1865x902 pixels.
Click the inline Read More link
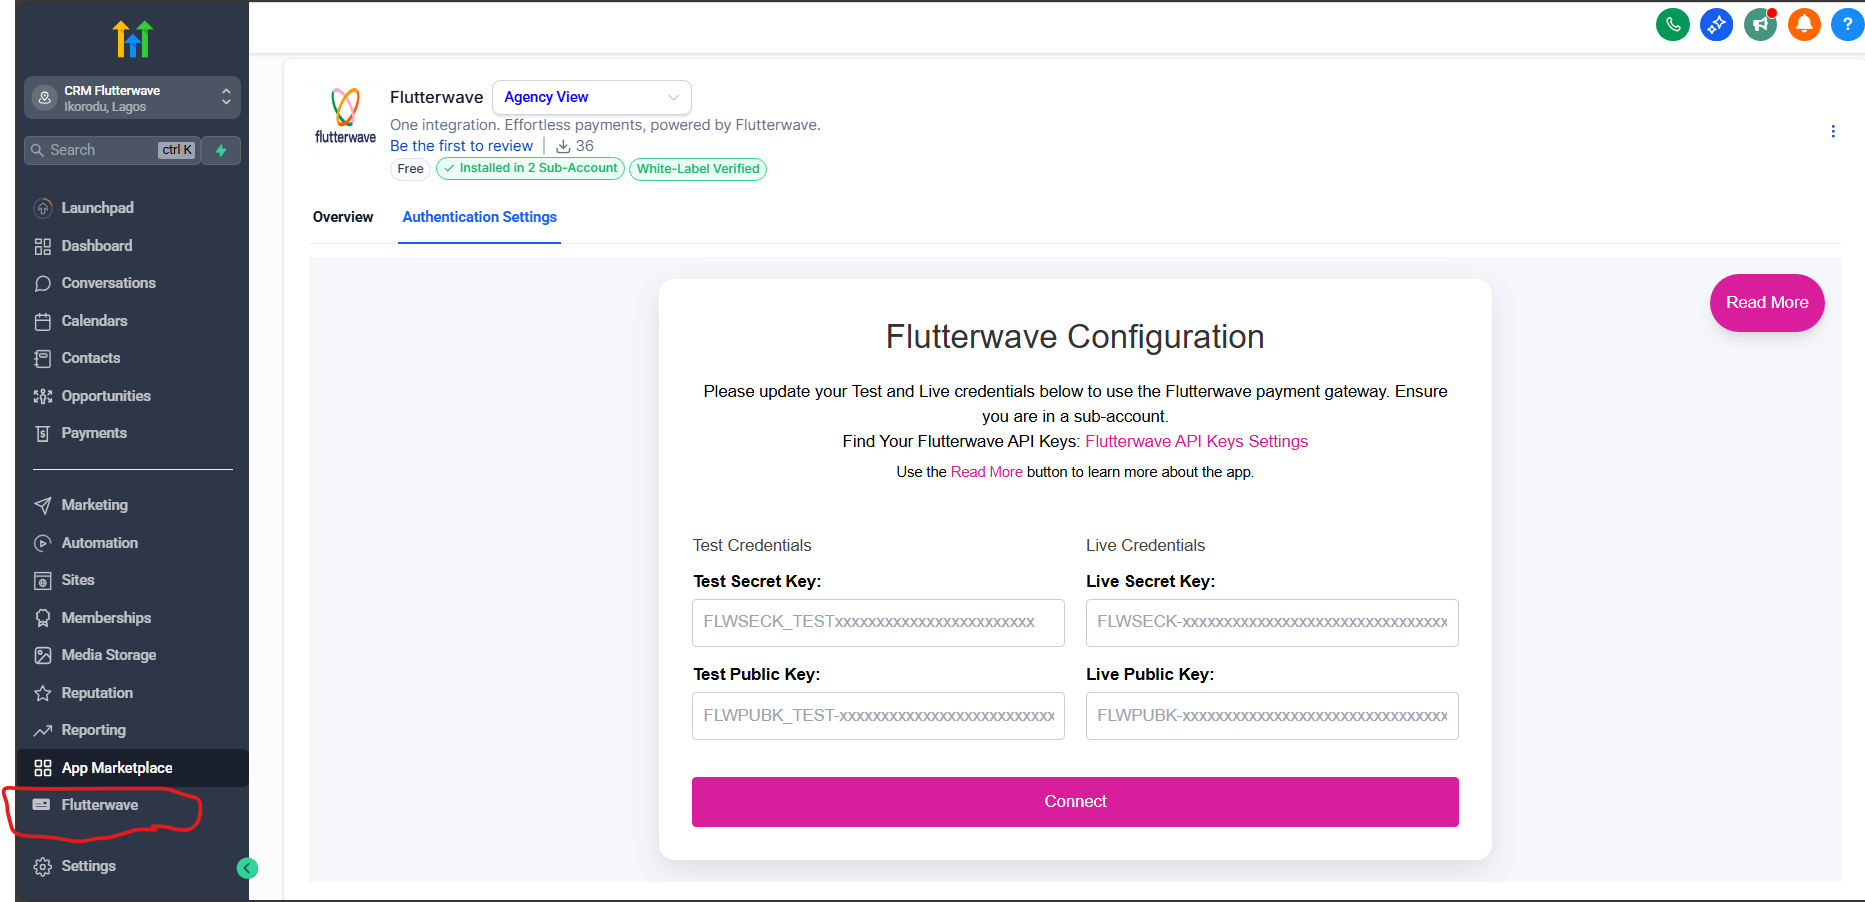coord(986,472)
